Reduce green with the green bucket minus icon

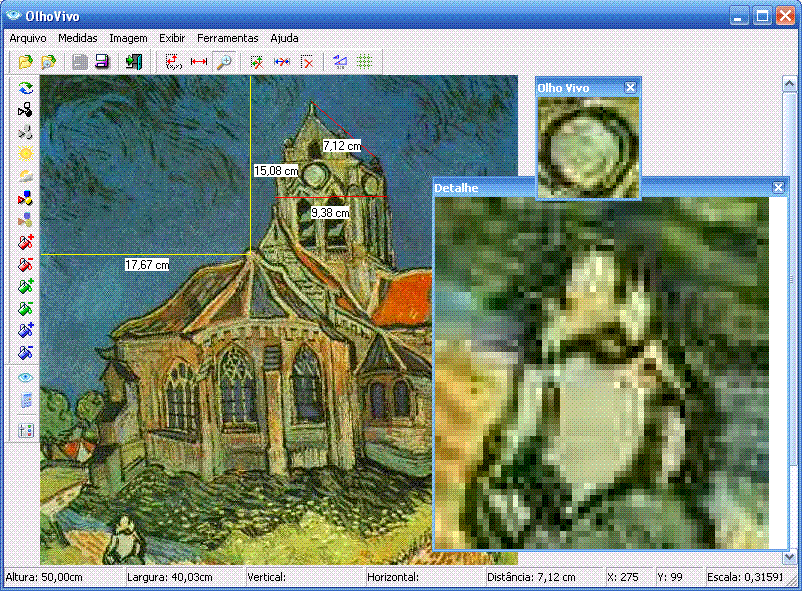pyautogui.click(x=26, y=308)
